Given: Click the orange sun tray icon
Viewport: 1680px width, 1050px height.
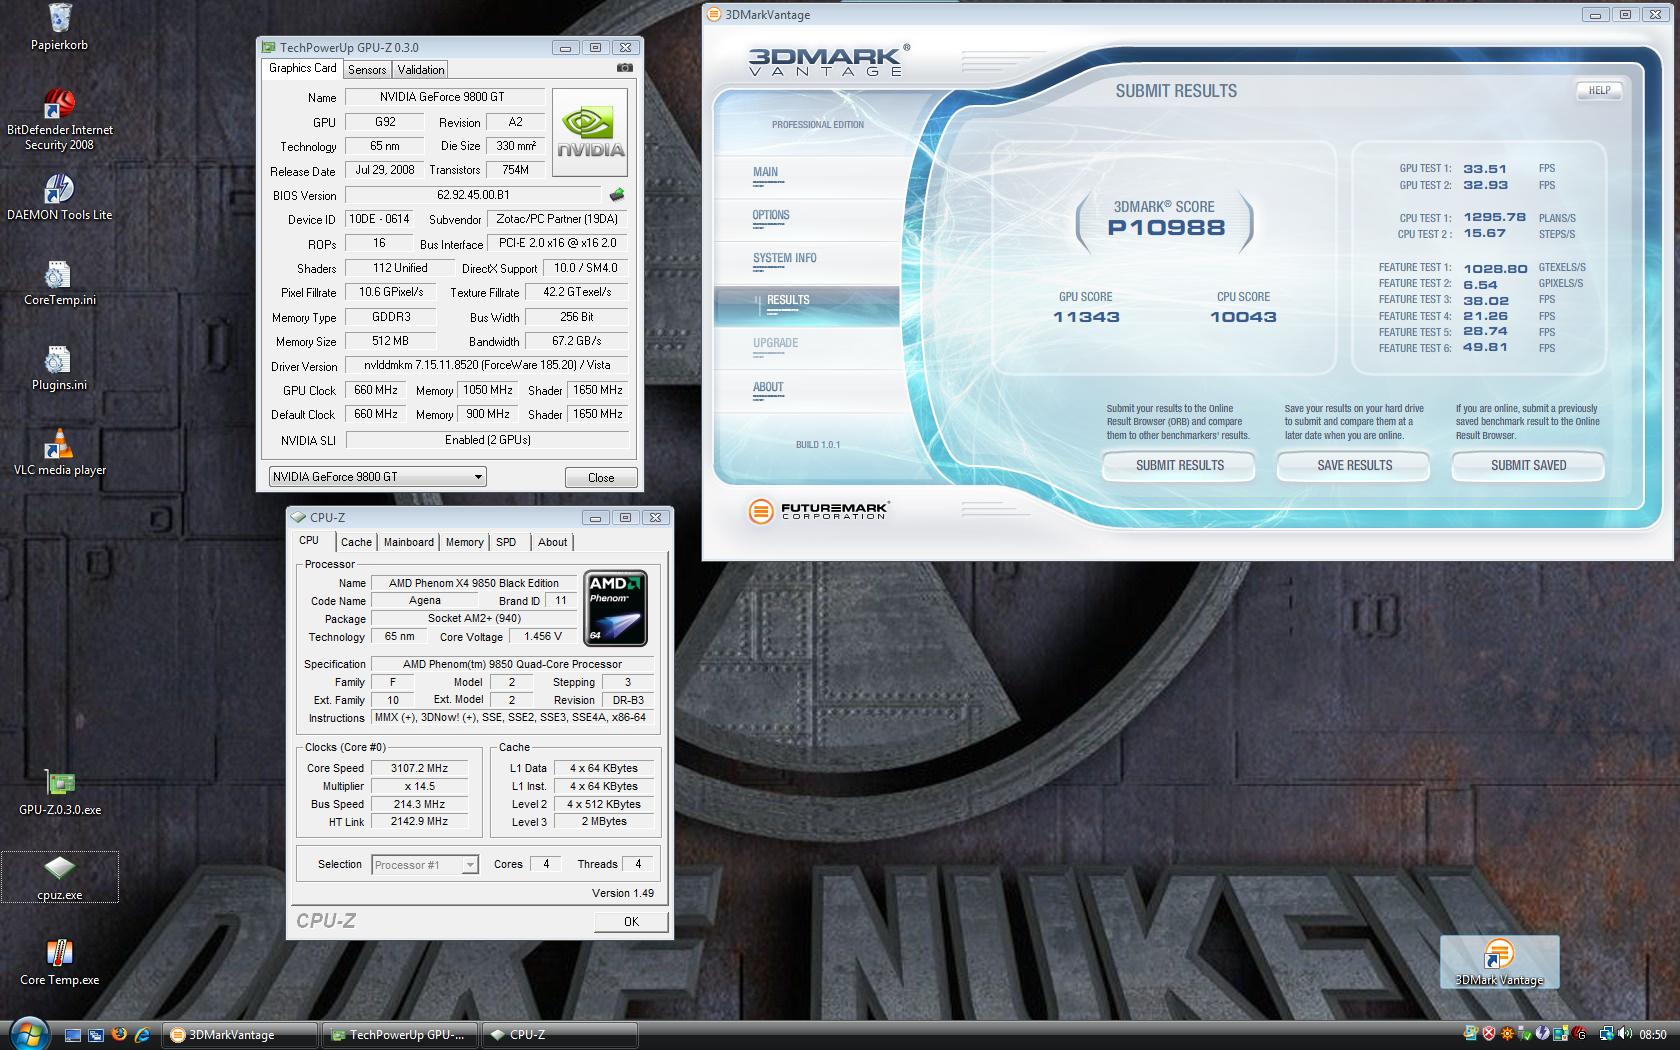Looking at the screenshot, I should coord(1507,1033).
